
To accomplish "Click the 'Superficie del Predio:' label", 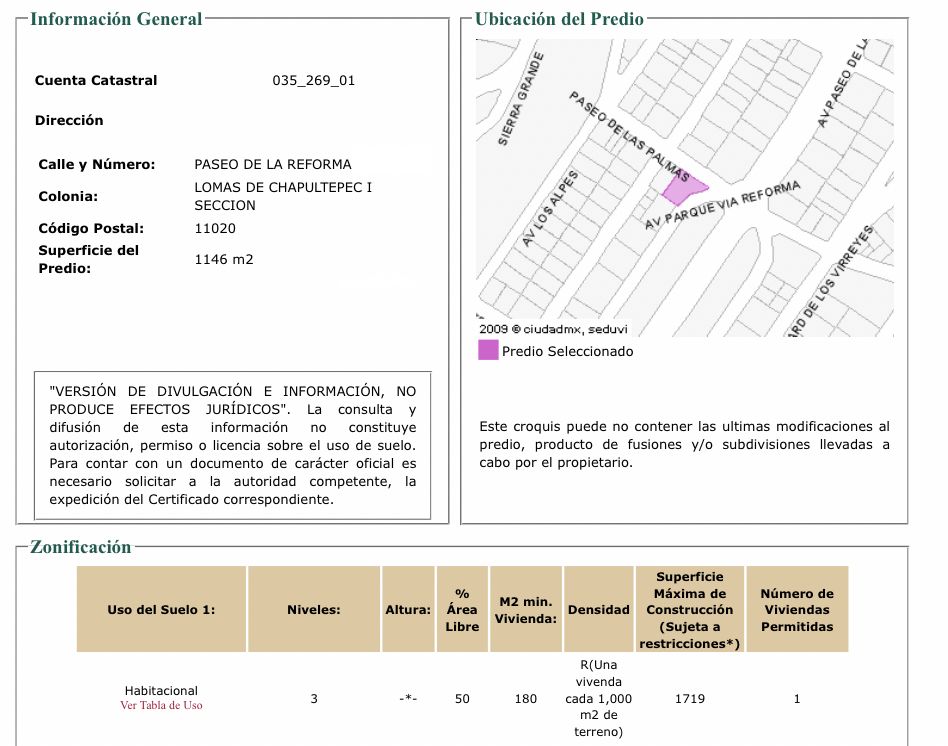I will [89, 259].
